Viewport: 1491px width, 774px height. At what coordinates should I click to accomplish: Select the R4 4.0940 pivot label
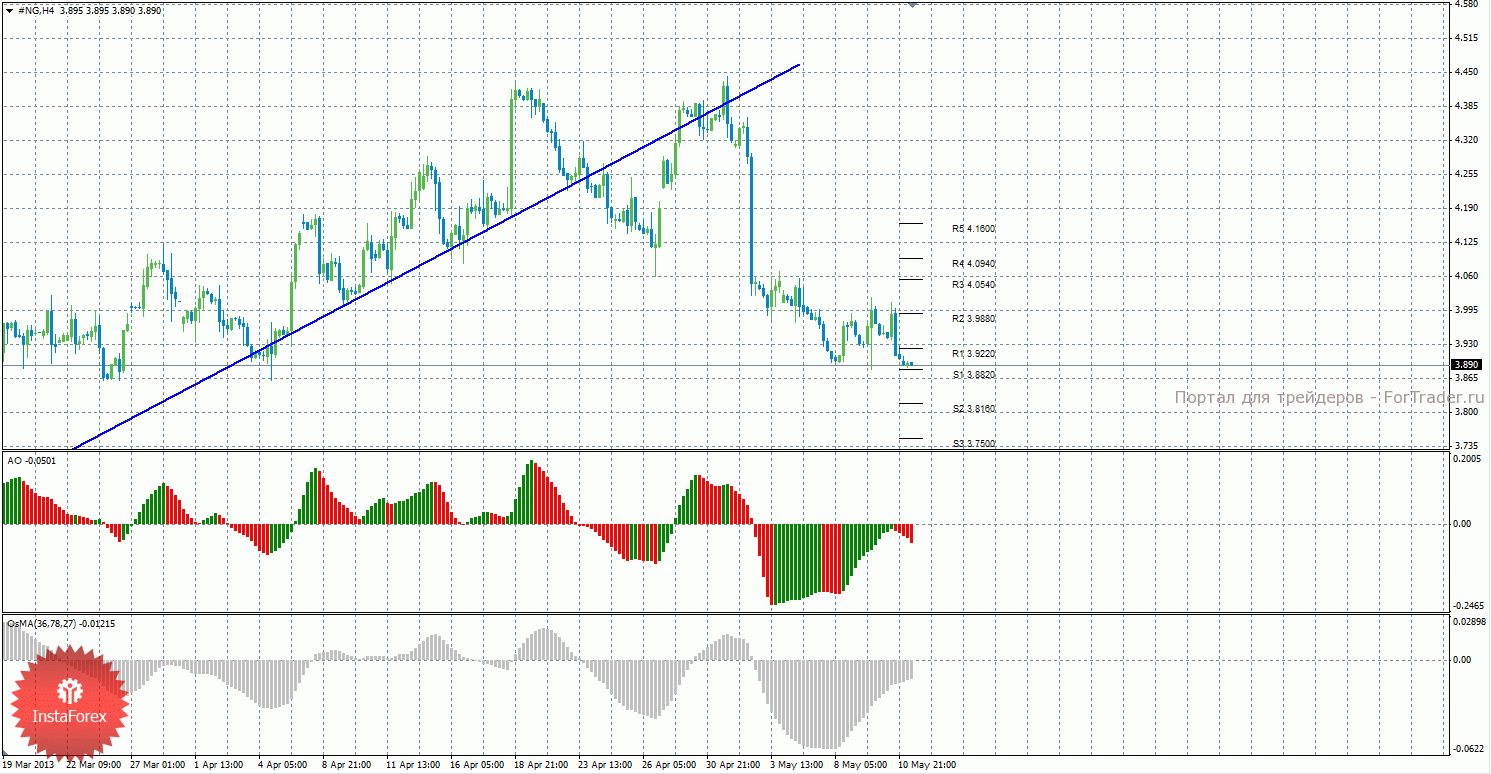coord(973,264)
